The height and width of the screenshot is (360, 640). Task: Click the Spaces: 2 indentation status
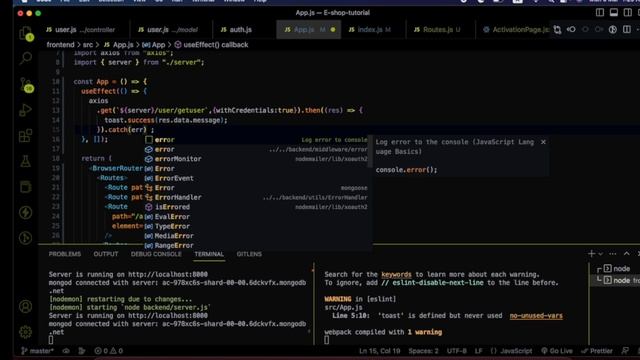[x=423, y=351]
